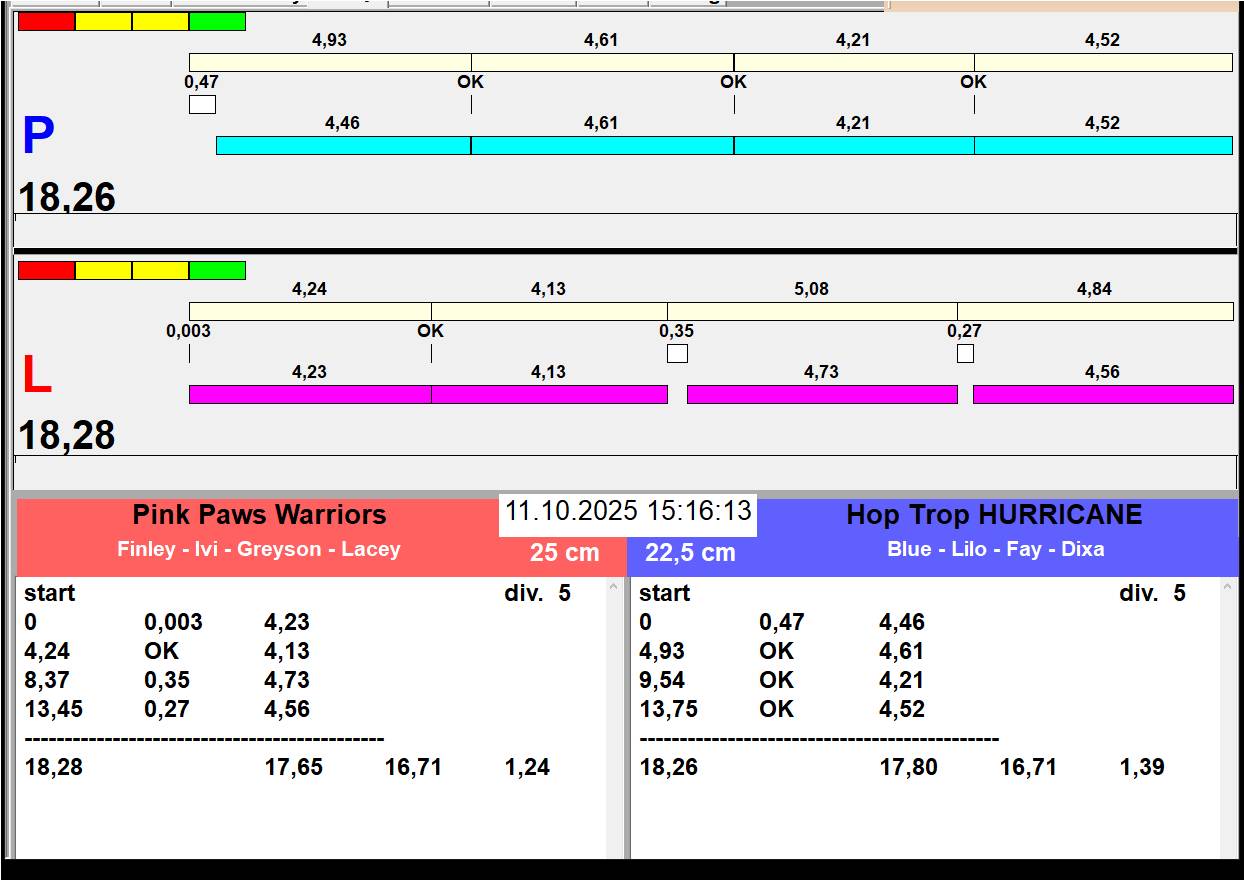Click 13,75 in the Hop Trop HURRICANE table
Screen dimensions: 1244x880
point(669,709)
